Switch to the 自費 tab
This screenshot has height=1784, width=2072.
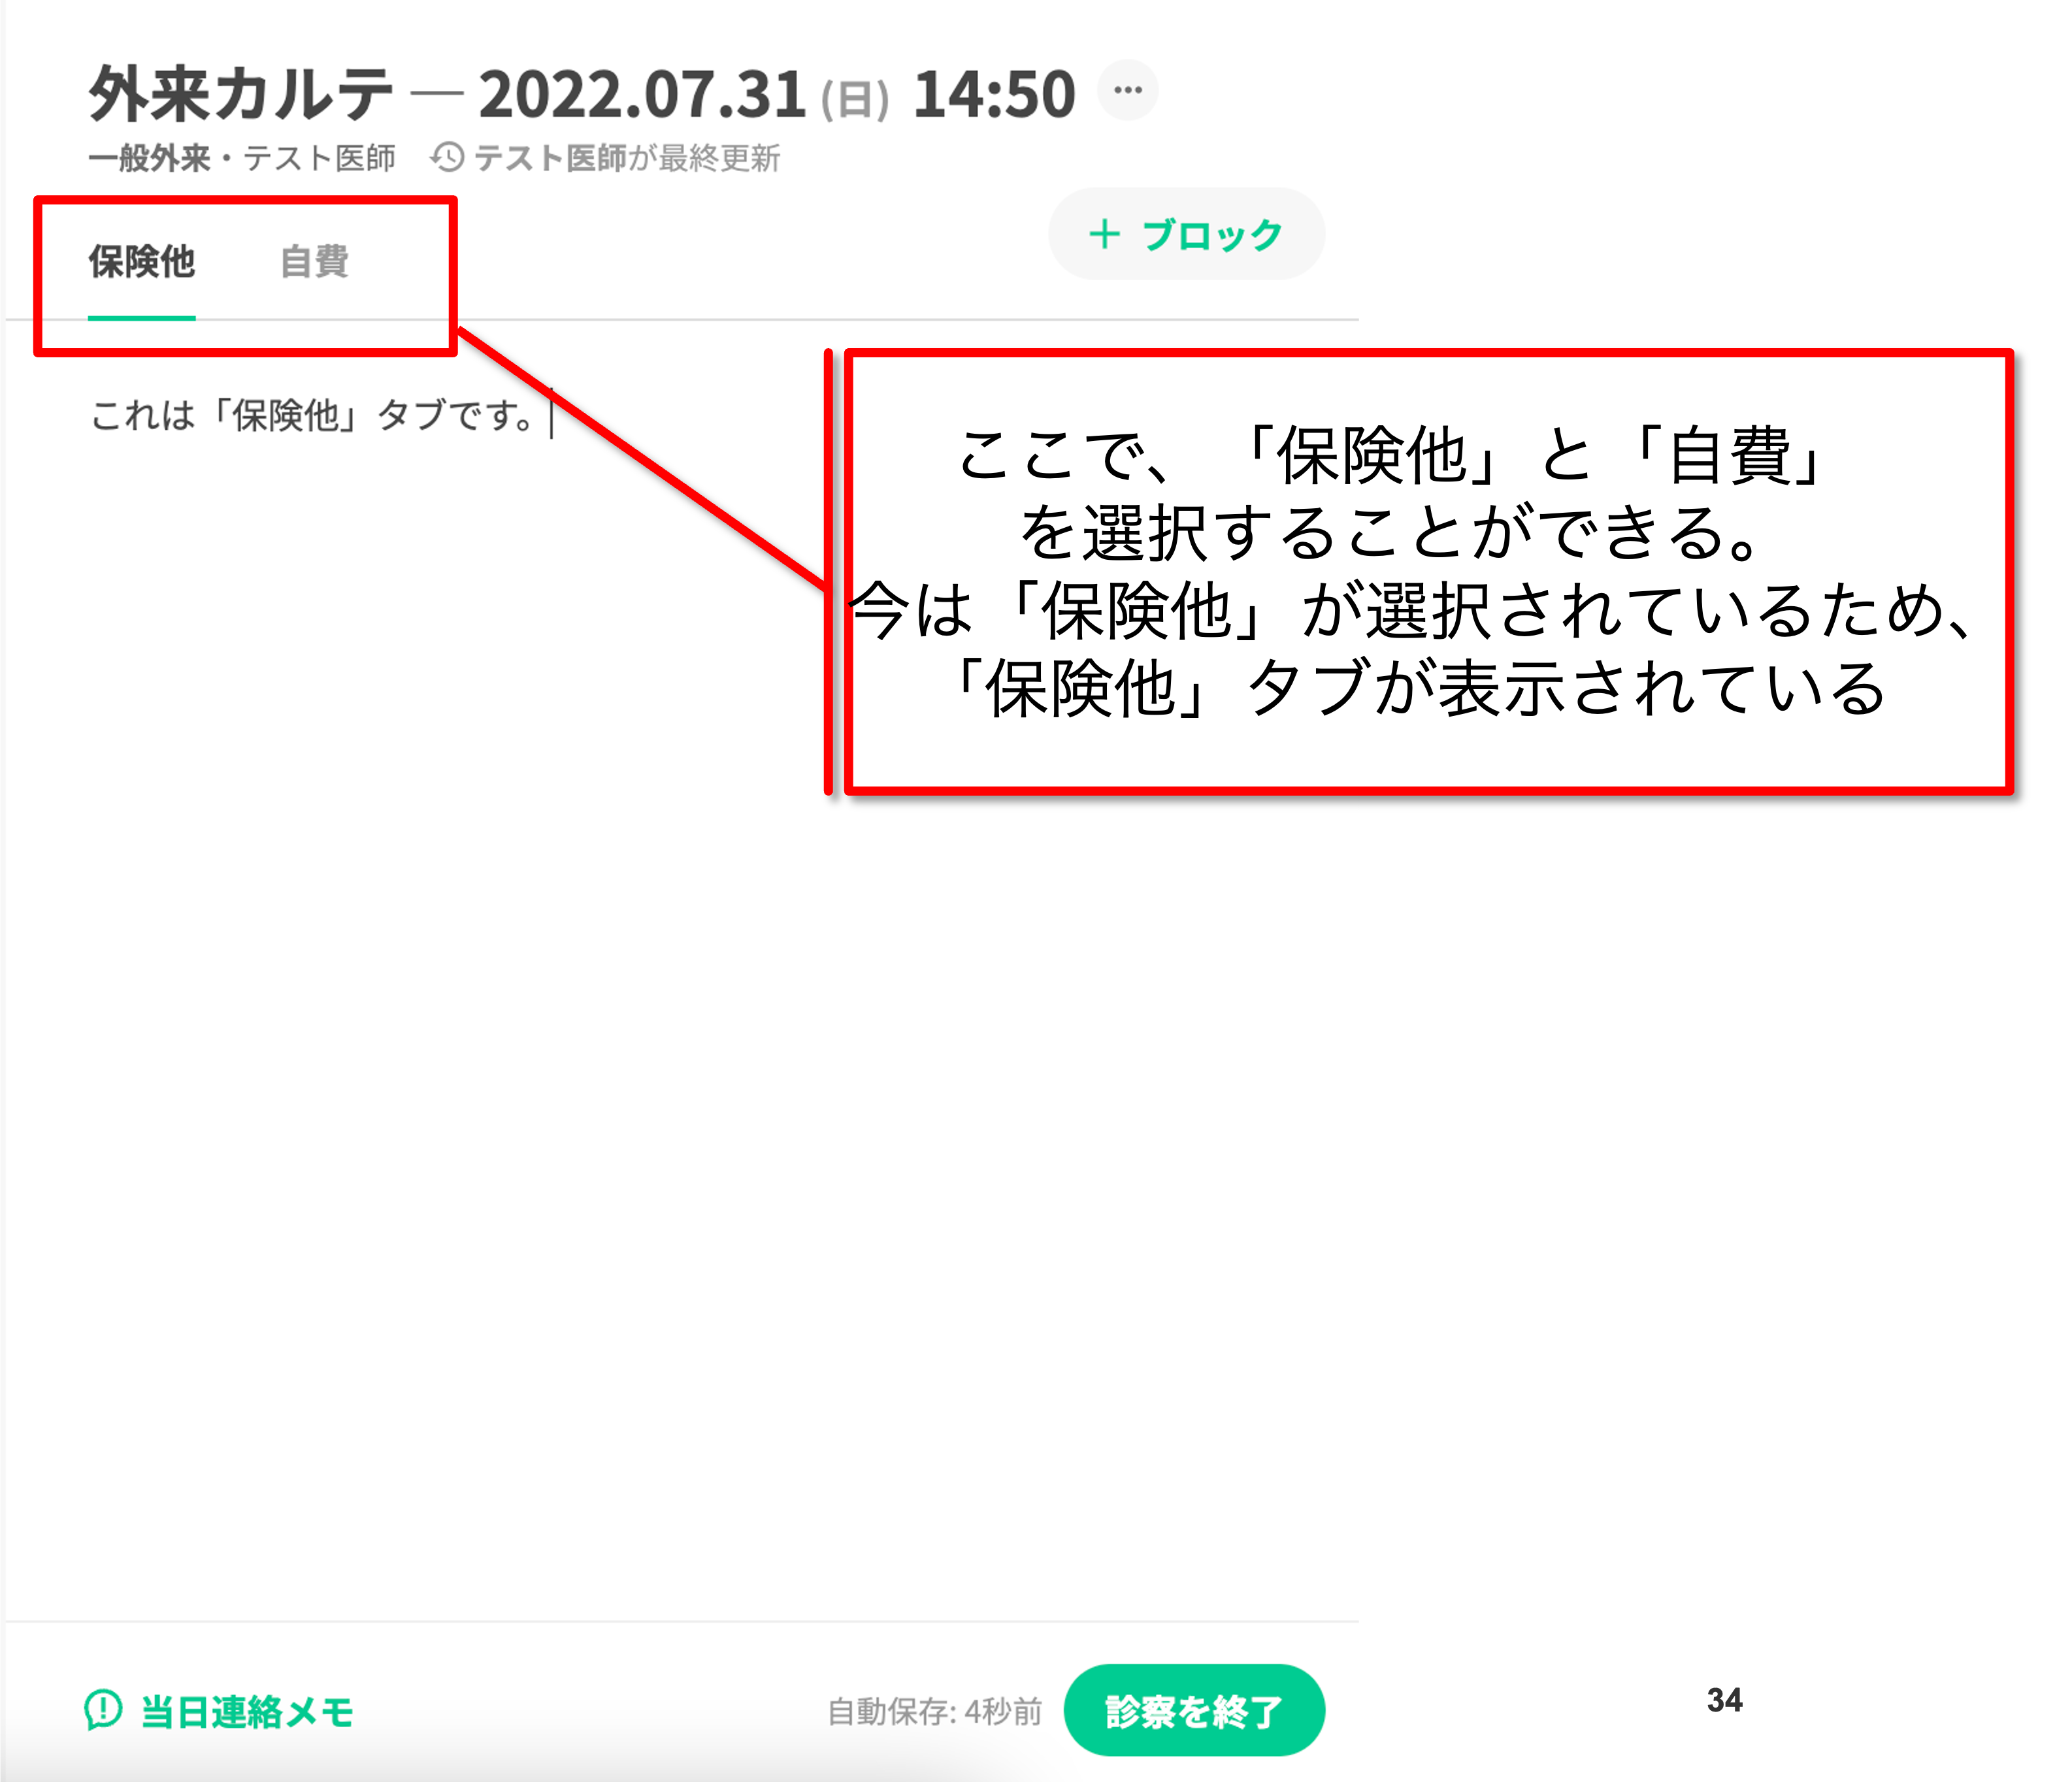pyautogui.click(x=314, y=262)
